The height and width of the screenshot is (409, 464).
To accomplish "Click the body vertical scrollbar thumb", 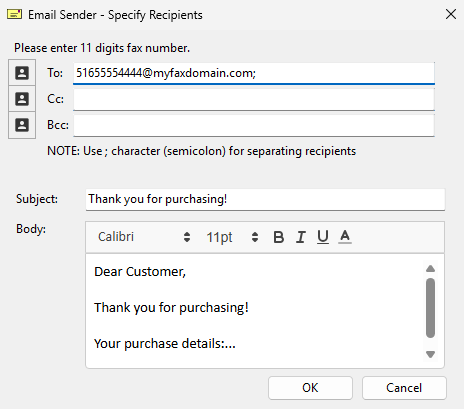I will (430, 308).
